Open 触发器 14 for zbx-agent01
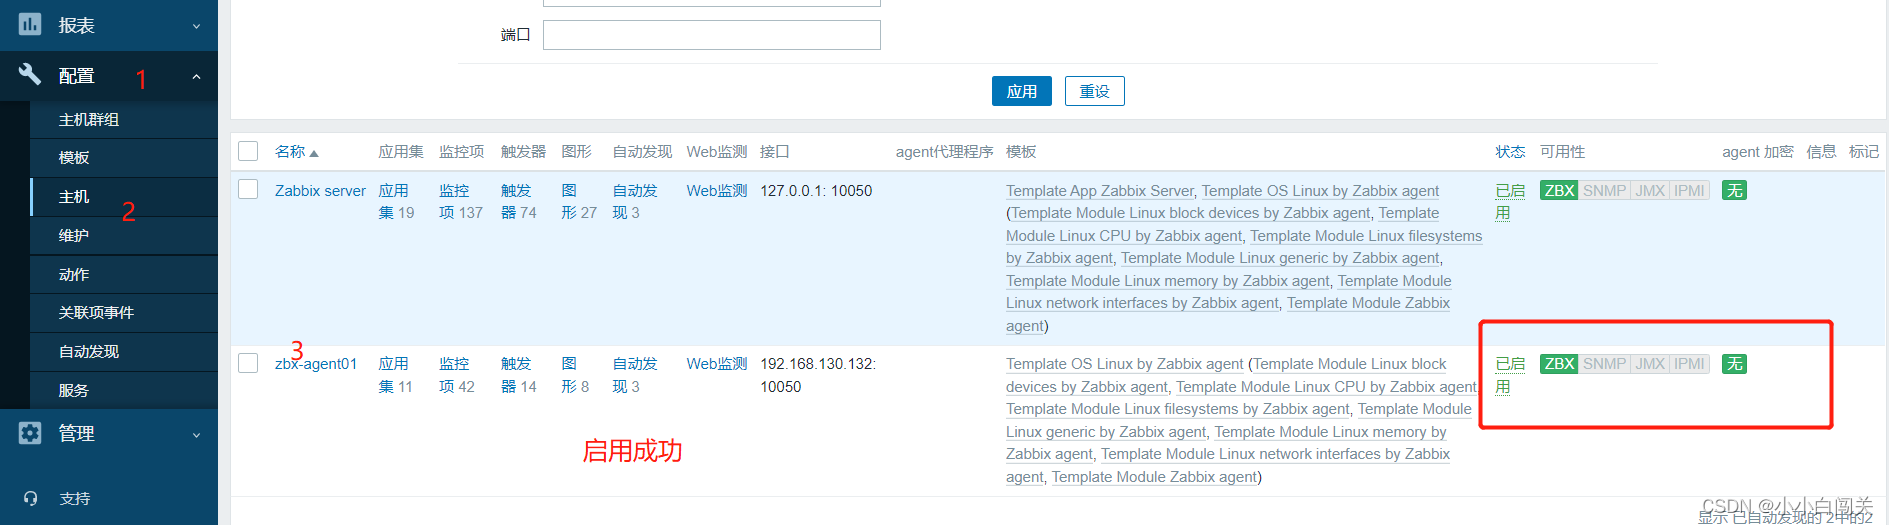1889x525 pixels. (x=519, y=375)
